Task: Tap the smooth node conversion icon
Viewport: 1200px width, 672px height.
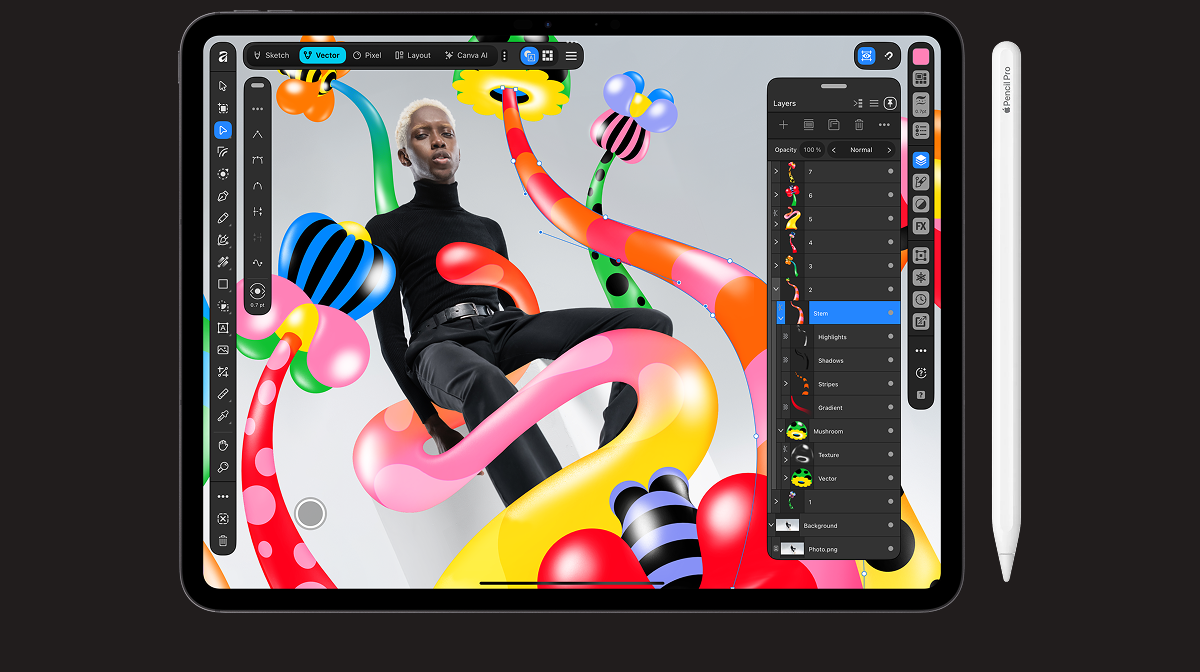Action: (x=258, y=186)
